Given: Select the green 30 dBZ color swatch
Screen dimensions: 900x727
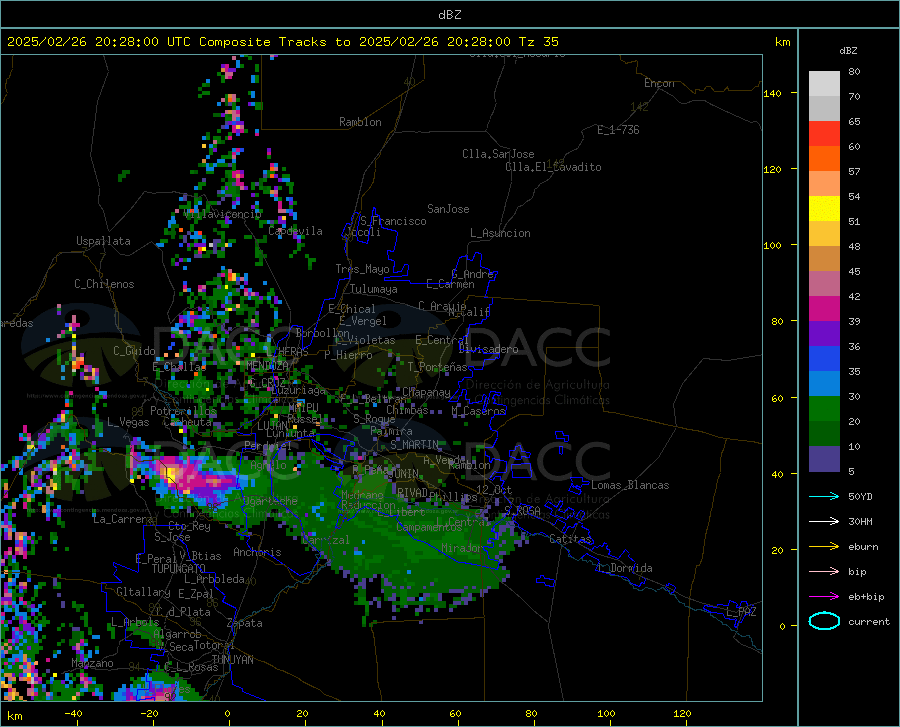Looking at the screenshot, I should point(824,409).
